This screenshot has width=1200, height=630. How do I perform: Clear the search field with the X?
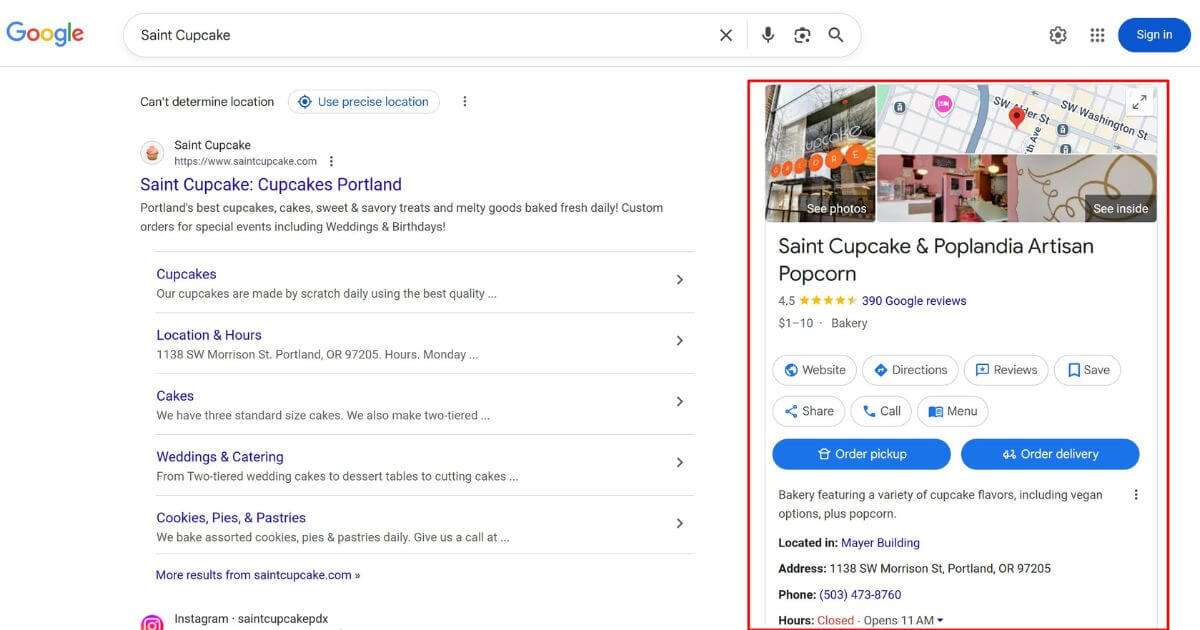[x=726, y=34]
